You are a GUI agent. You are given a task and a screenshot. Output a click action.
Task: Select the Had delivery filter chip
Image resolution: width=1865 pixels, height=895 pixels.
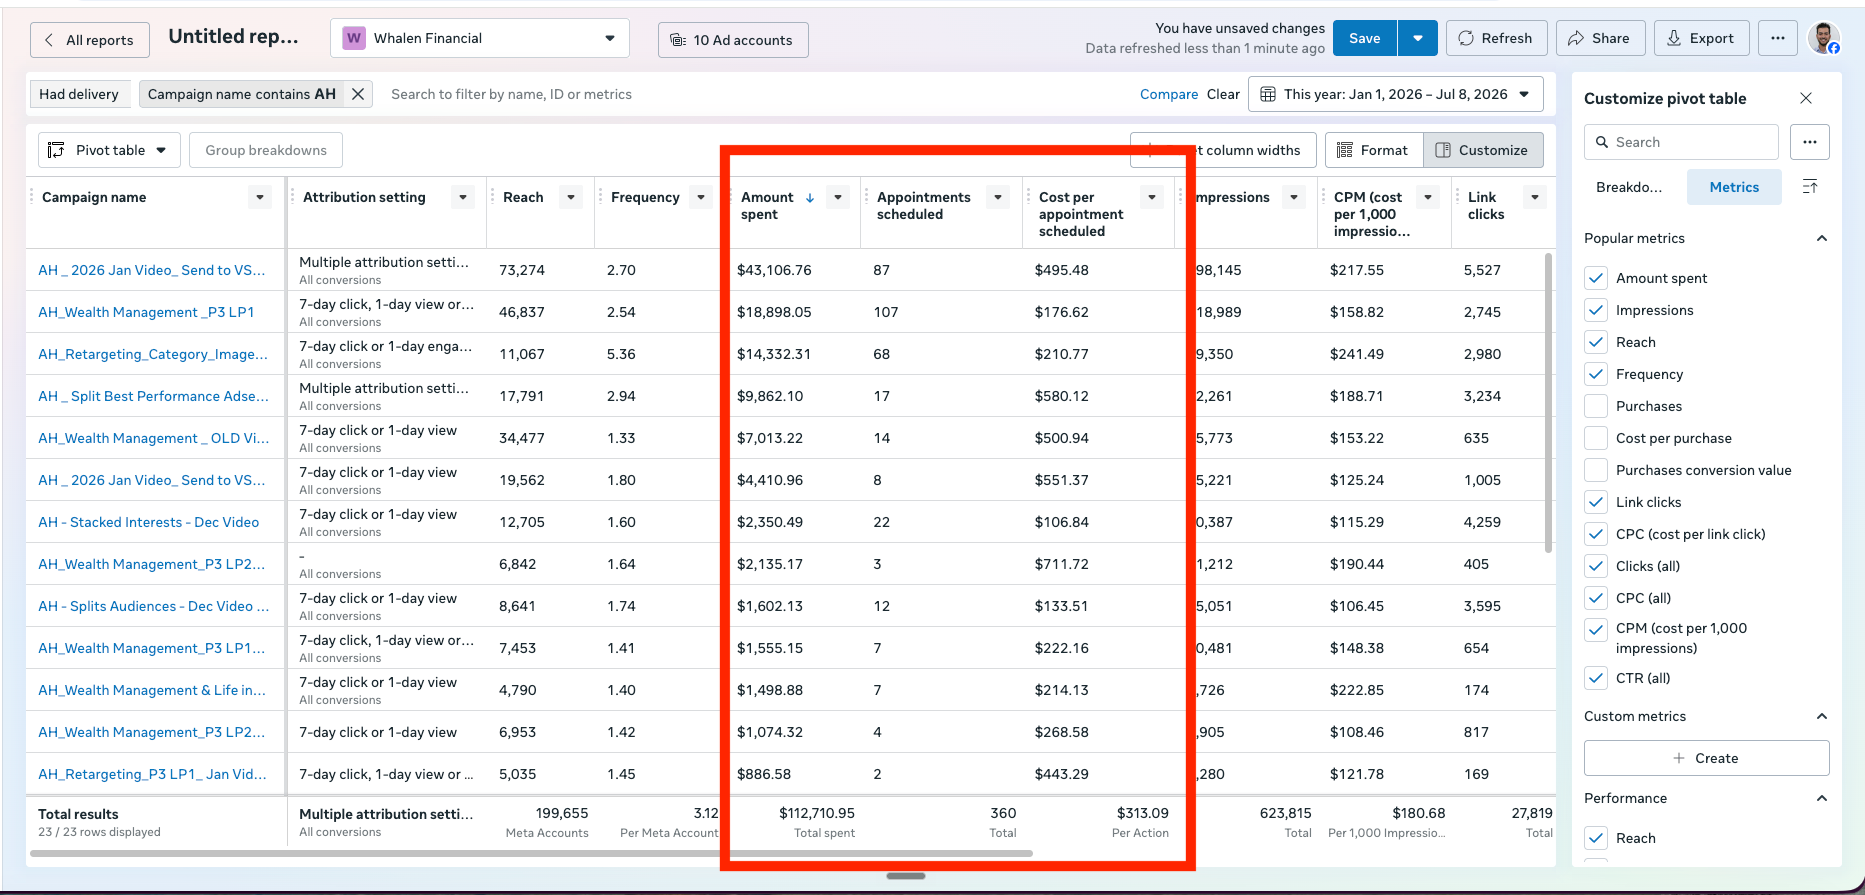click(x=79, y=94)
